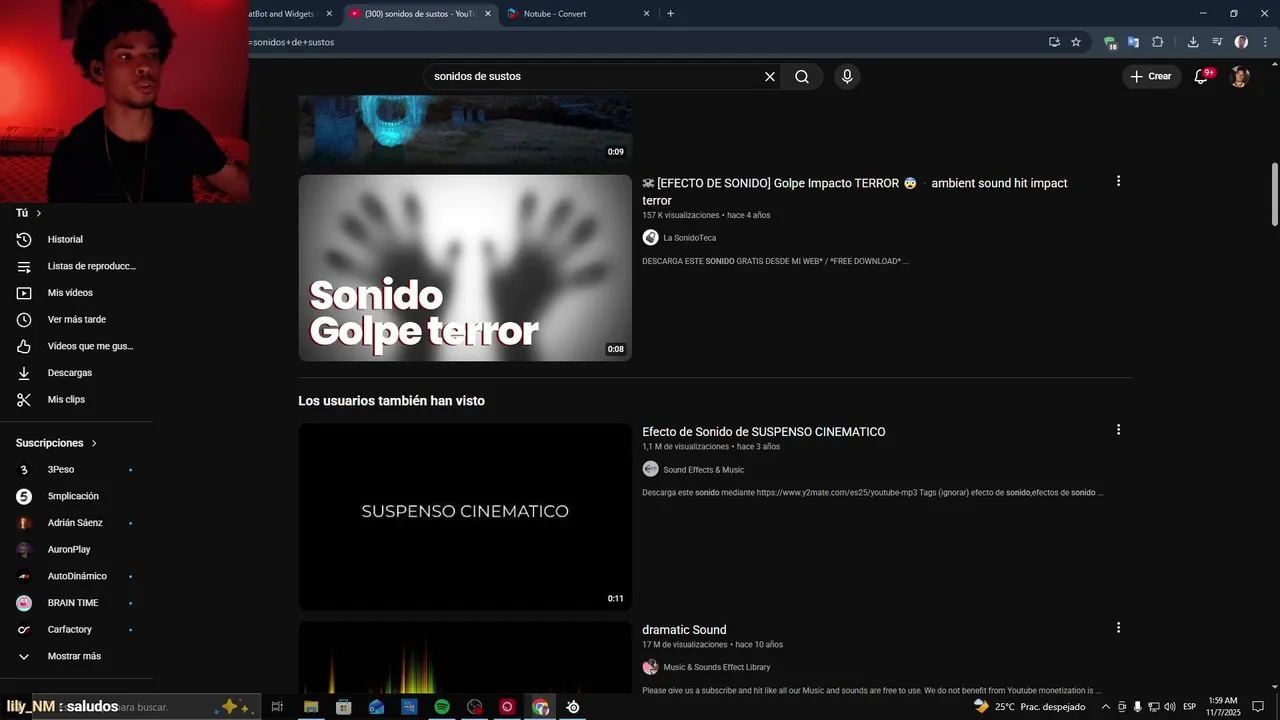Click the SUSPENSO CINEMATICO thumbnail
This screenshot has height=720, width=1280.
coord(465,517)
